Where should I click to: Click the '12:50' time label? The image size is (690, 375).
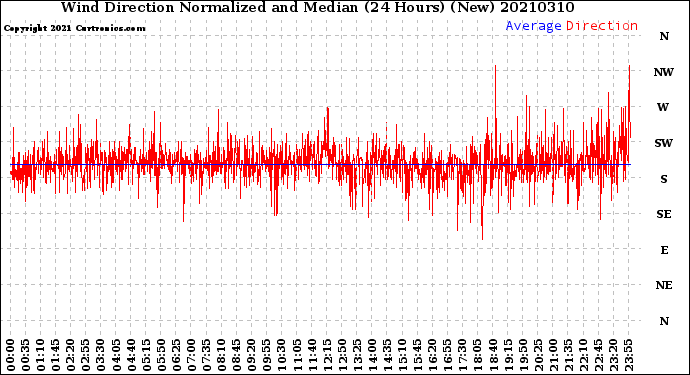point(342,355)
